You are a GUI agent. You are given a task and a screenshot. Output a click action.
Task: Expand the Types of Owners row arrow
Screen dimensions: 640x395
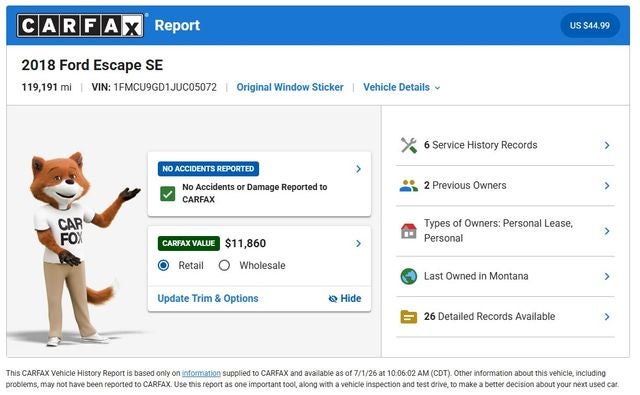coord(607,231)
